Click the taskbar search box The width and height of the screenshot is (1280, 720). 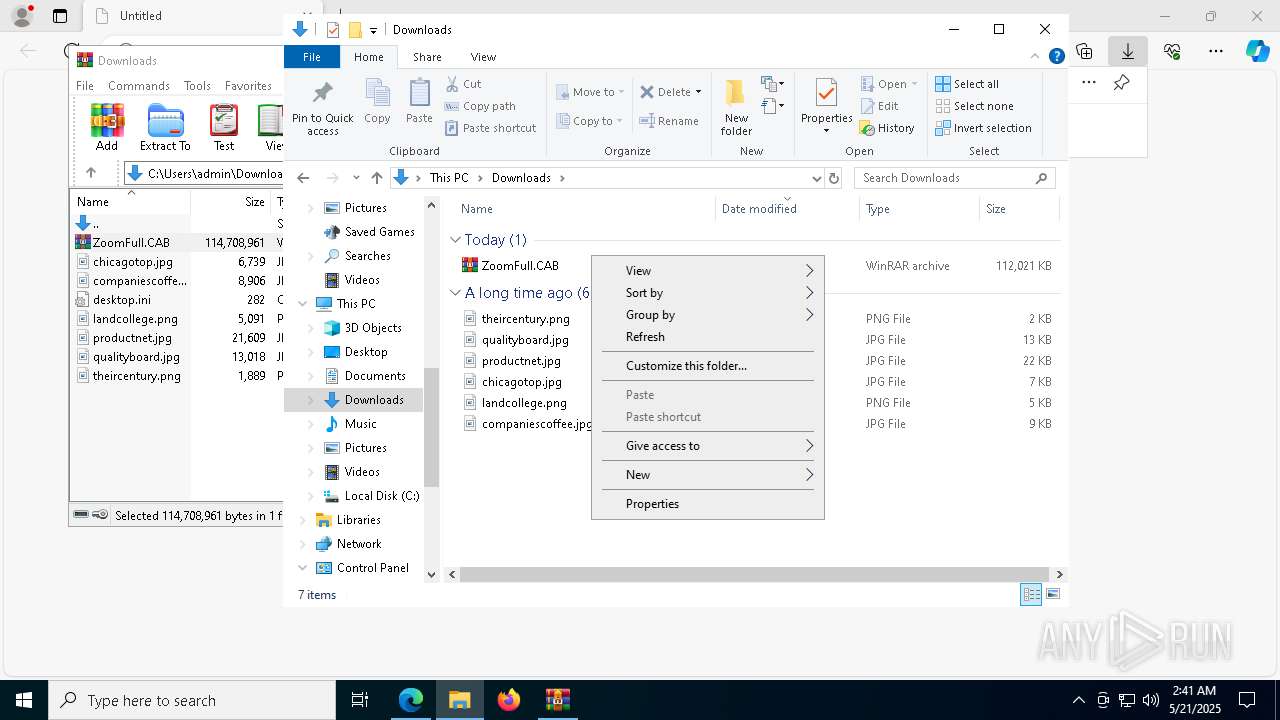click(x=192, y=700)
